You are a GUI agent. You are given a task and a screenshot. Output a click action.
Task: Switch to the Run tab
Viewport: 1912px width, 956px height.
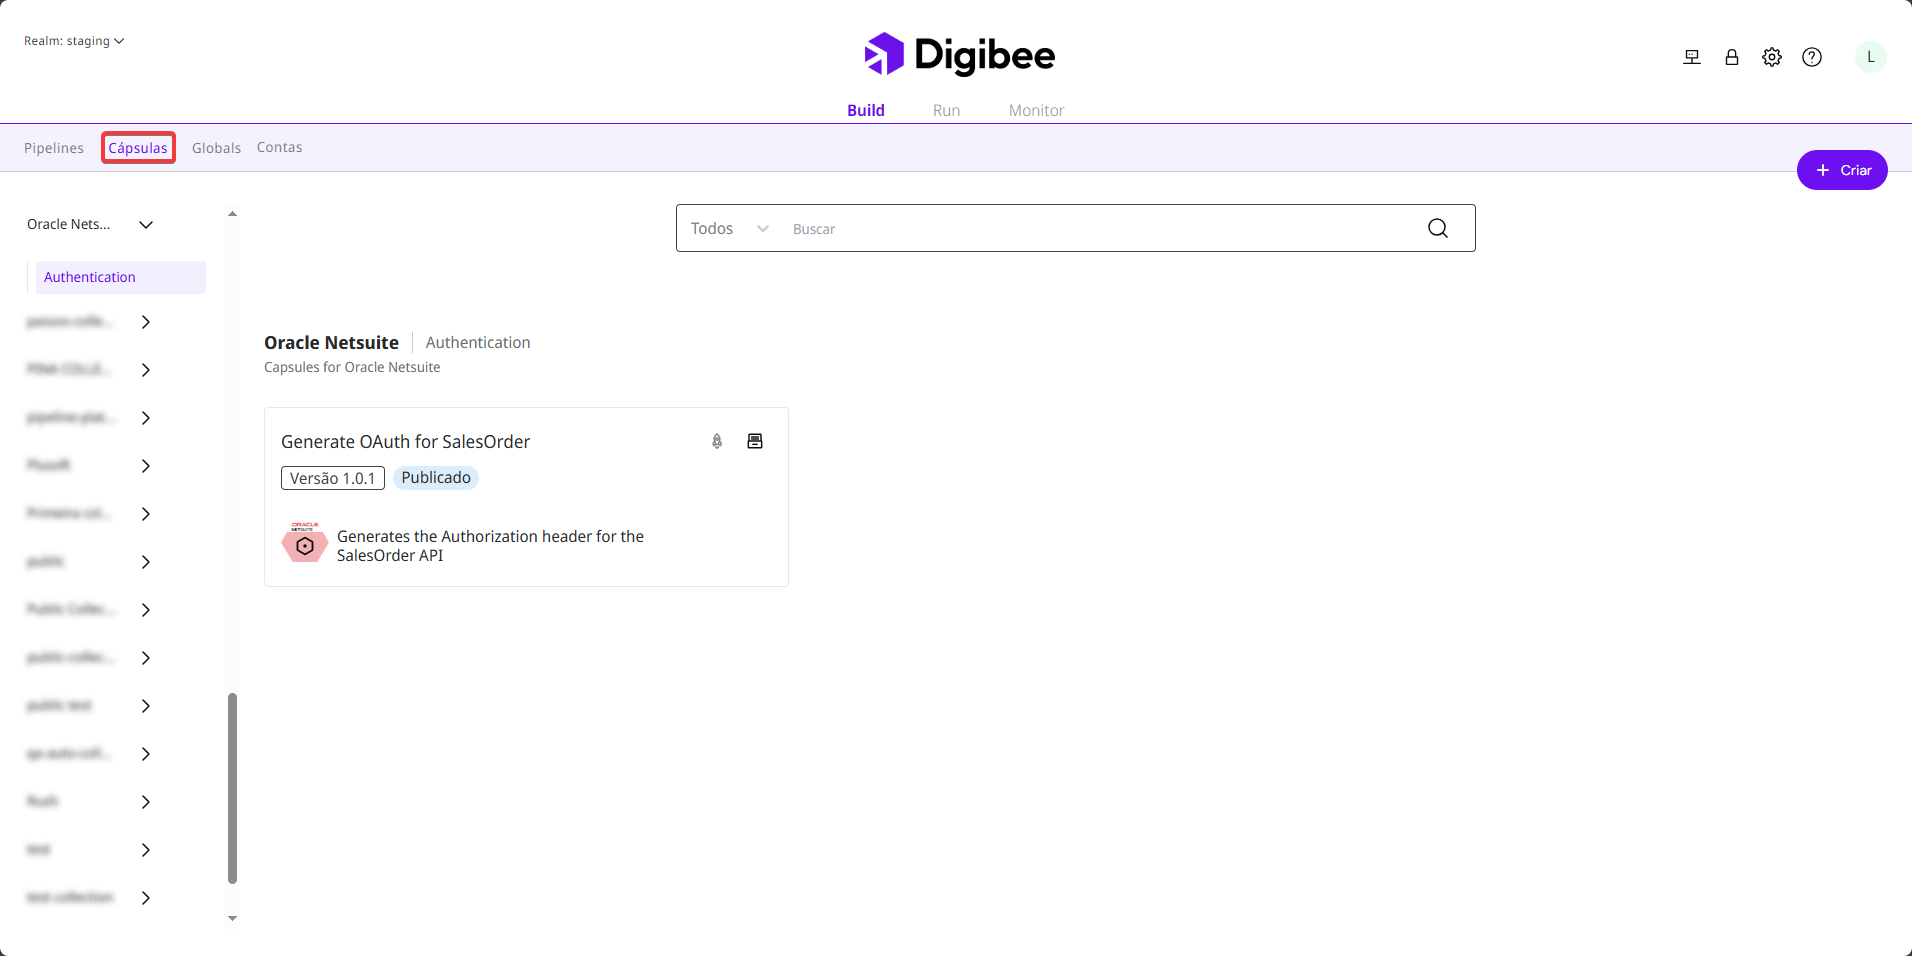point(946,110)
